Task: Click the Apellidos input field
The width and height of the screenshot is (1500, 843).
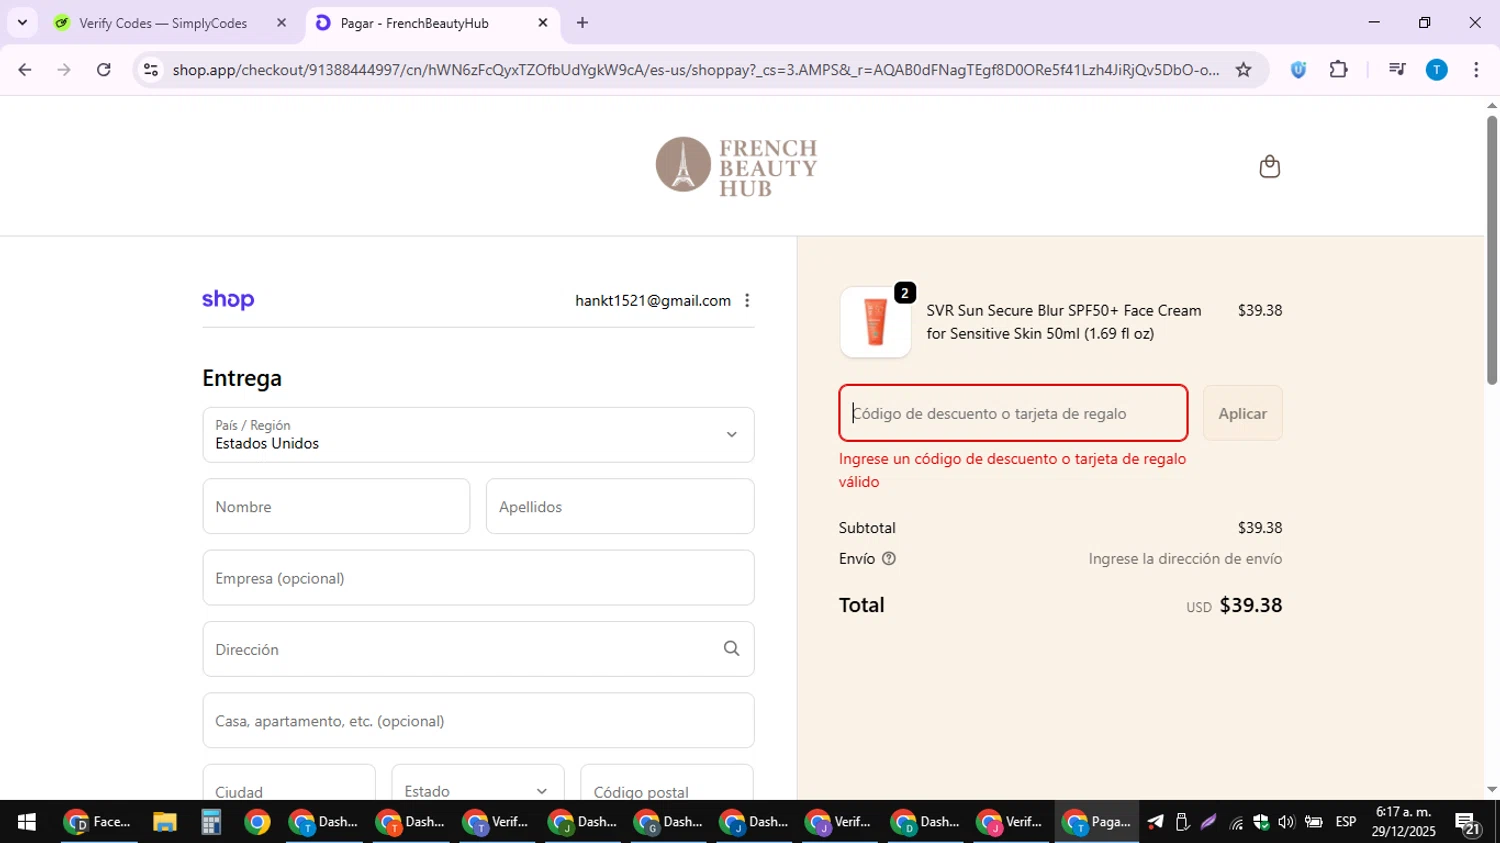Action: [x=620, y=506]
